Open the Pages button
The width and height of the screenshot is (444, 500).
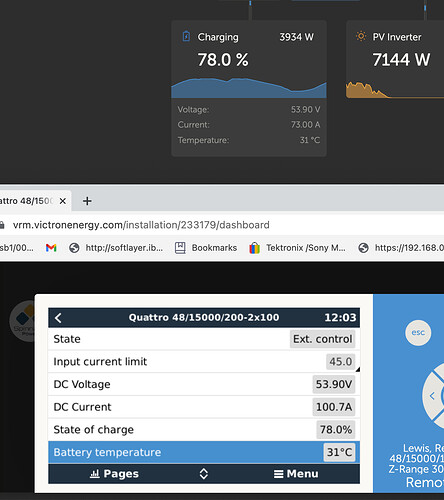coord(114,474)
